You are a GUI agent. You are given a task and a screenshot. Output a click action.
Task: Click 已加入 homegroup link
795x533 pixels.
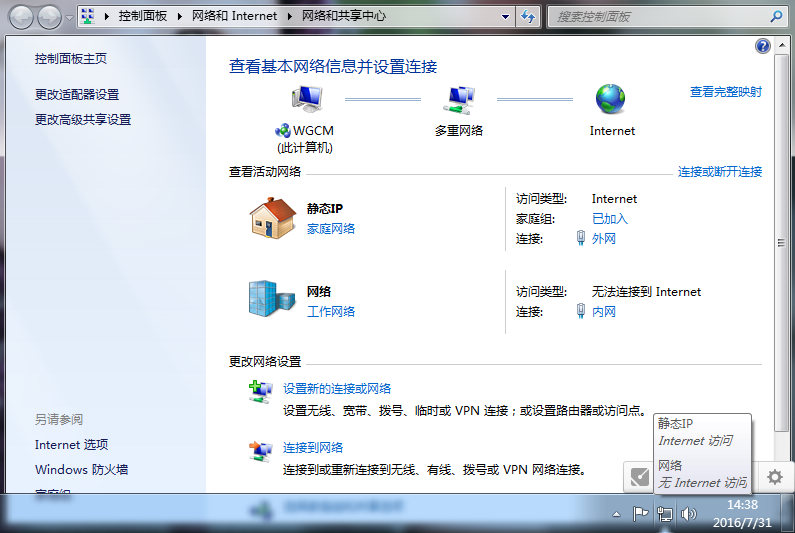(610, 219)
